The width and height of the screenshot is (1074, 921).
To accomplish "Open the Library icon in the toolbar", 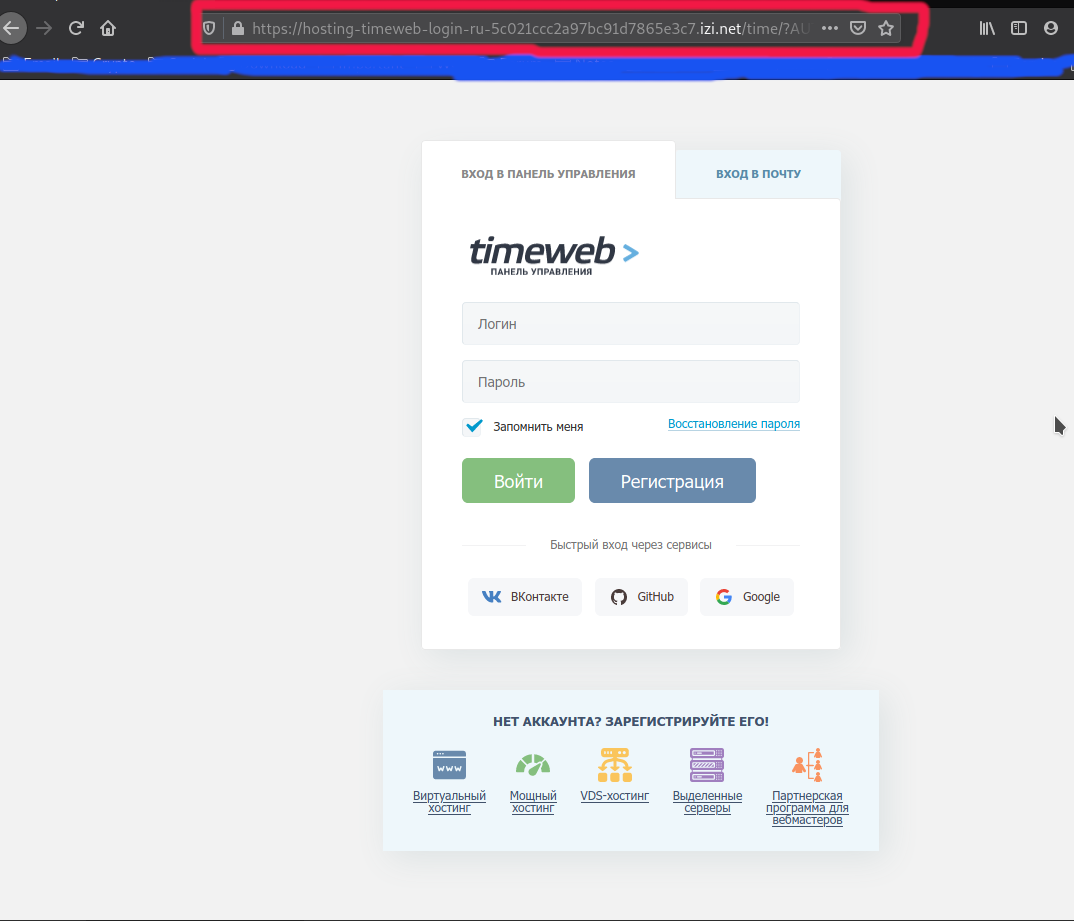I will click(x=987, y=28).
